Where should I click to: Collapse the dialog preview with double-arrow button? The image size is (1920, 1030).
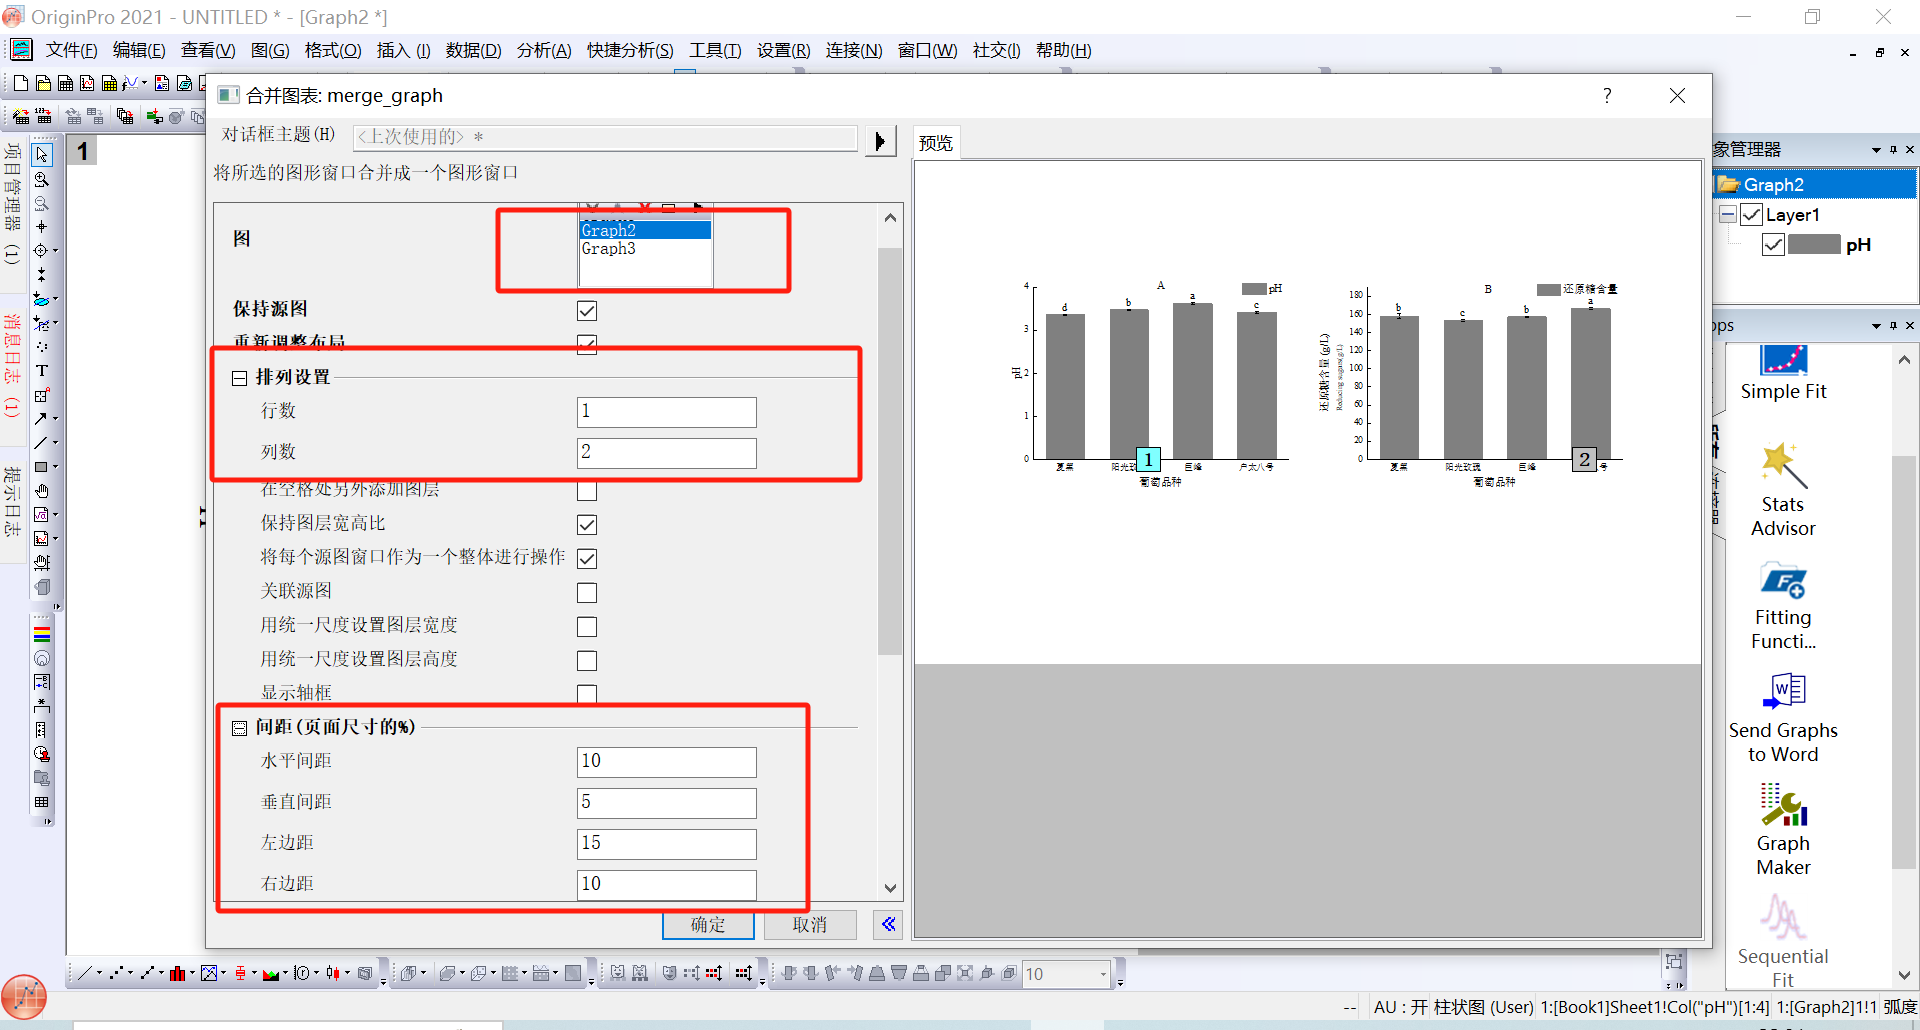point(888,925)
